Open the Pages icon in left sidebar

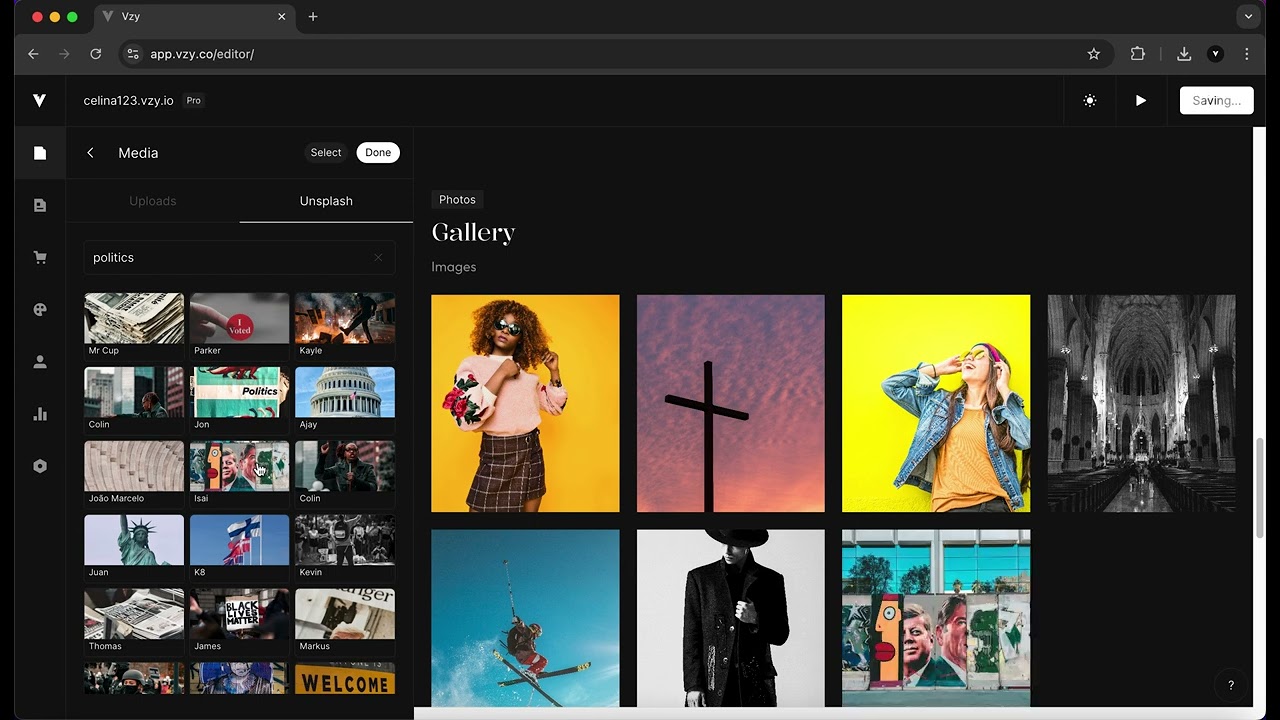coord(40,153)
